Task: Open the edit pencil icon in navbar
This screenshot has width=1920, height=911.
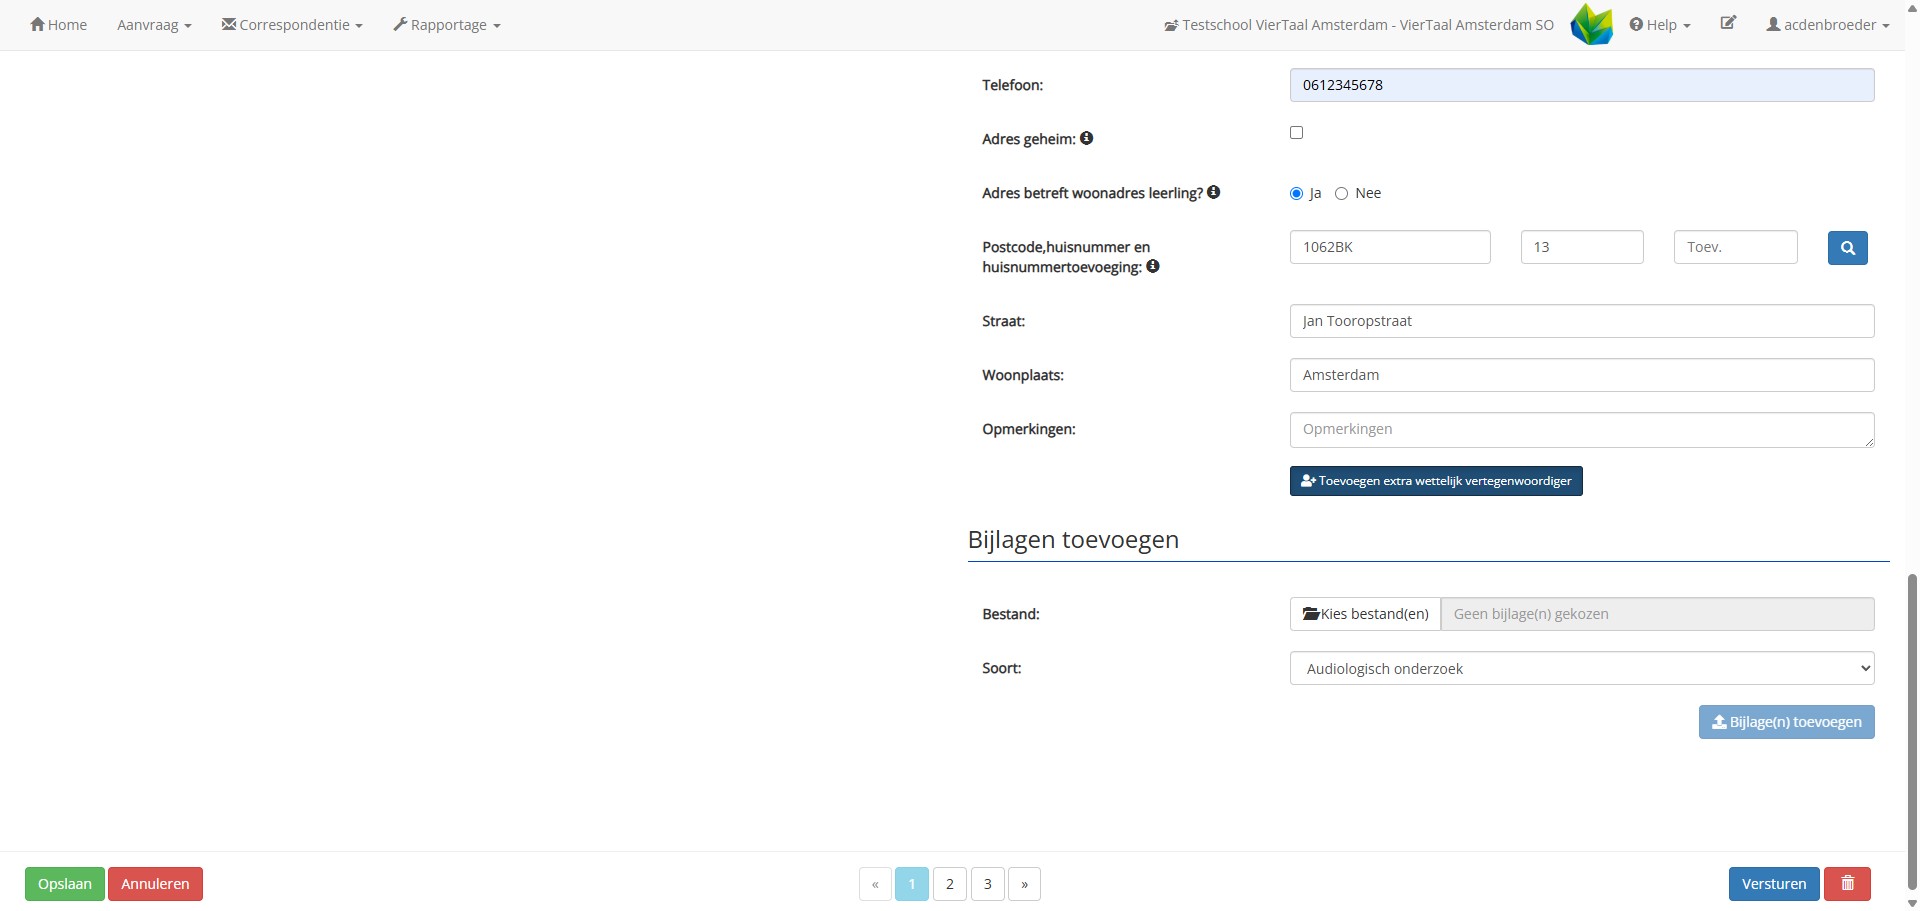Action: pyautogui.click(x=1728, y=23)
